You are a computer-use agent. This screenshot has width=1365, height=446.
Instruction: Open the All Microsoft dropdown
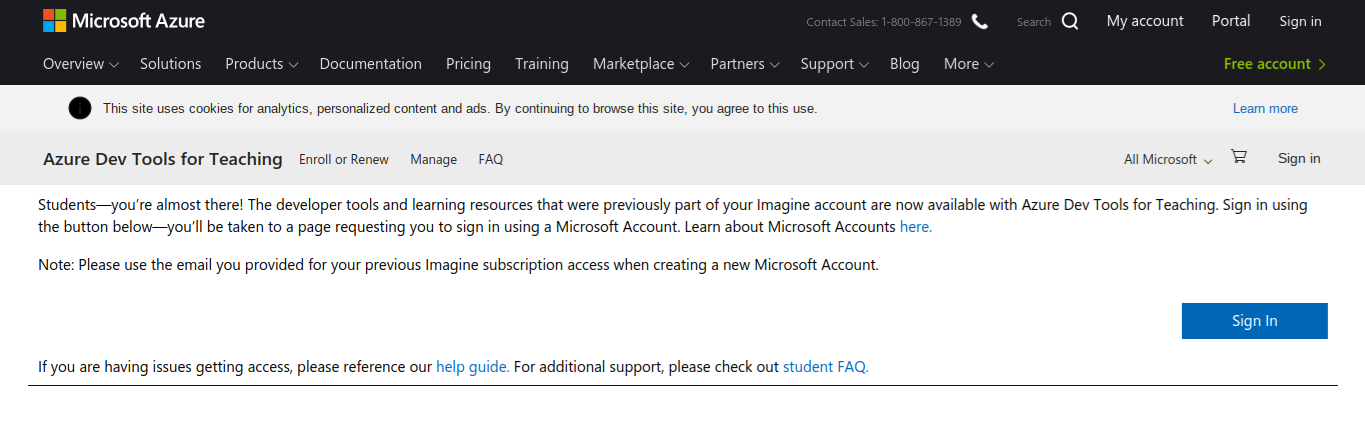click(x=1168, y=159)
